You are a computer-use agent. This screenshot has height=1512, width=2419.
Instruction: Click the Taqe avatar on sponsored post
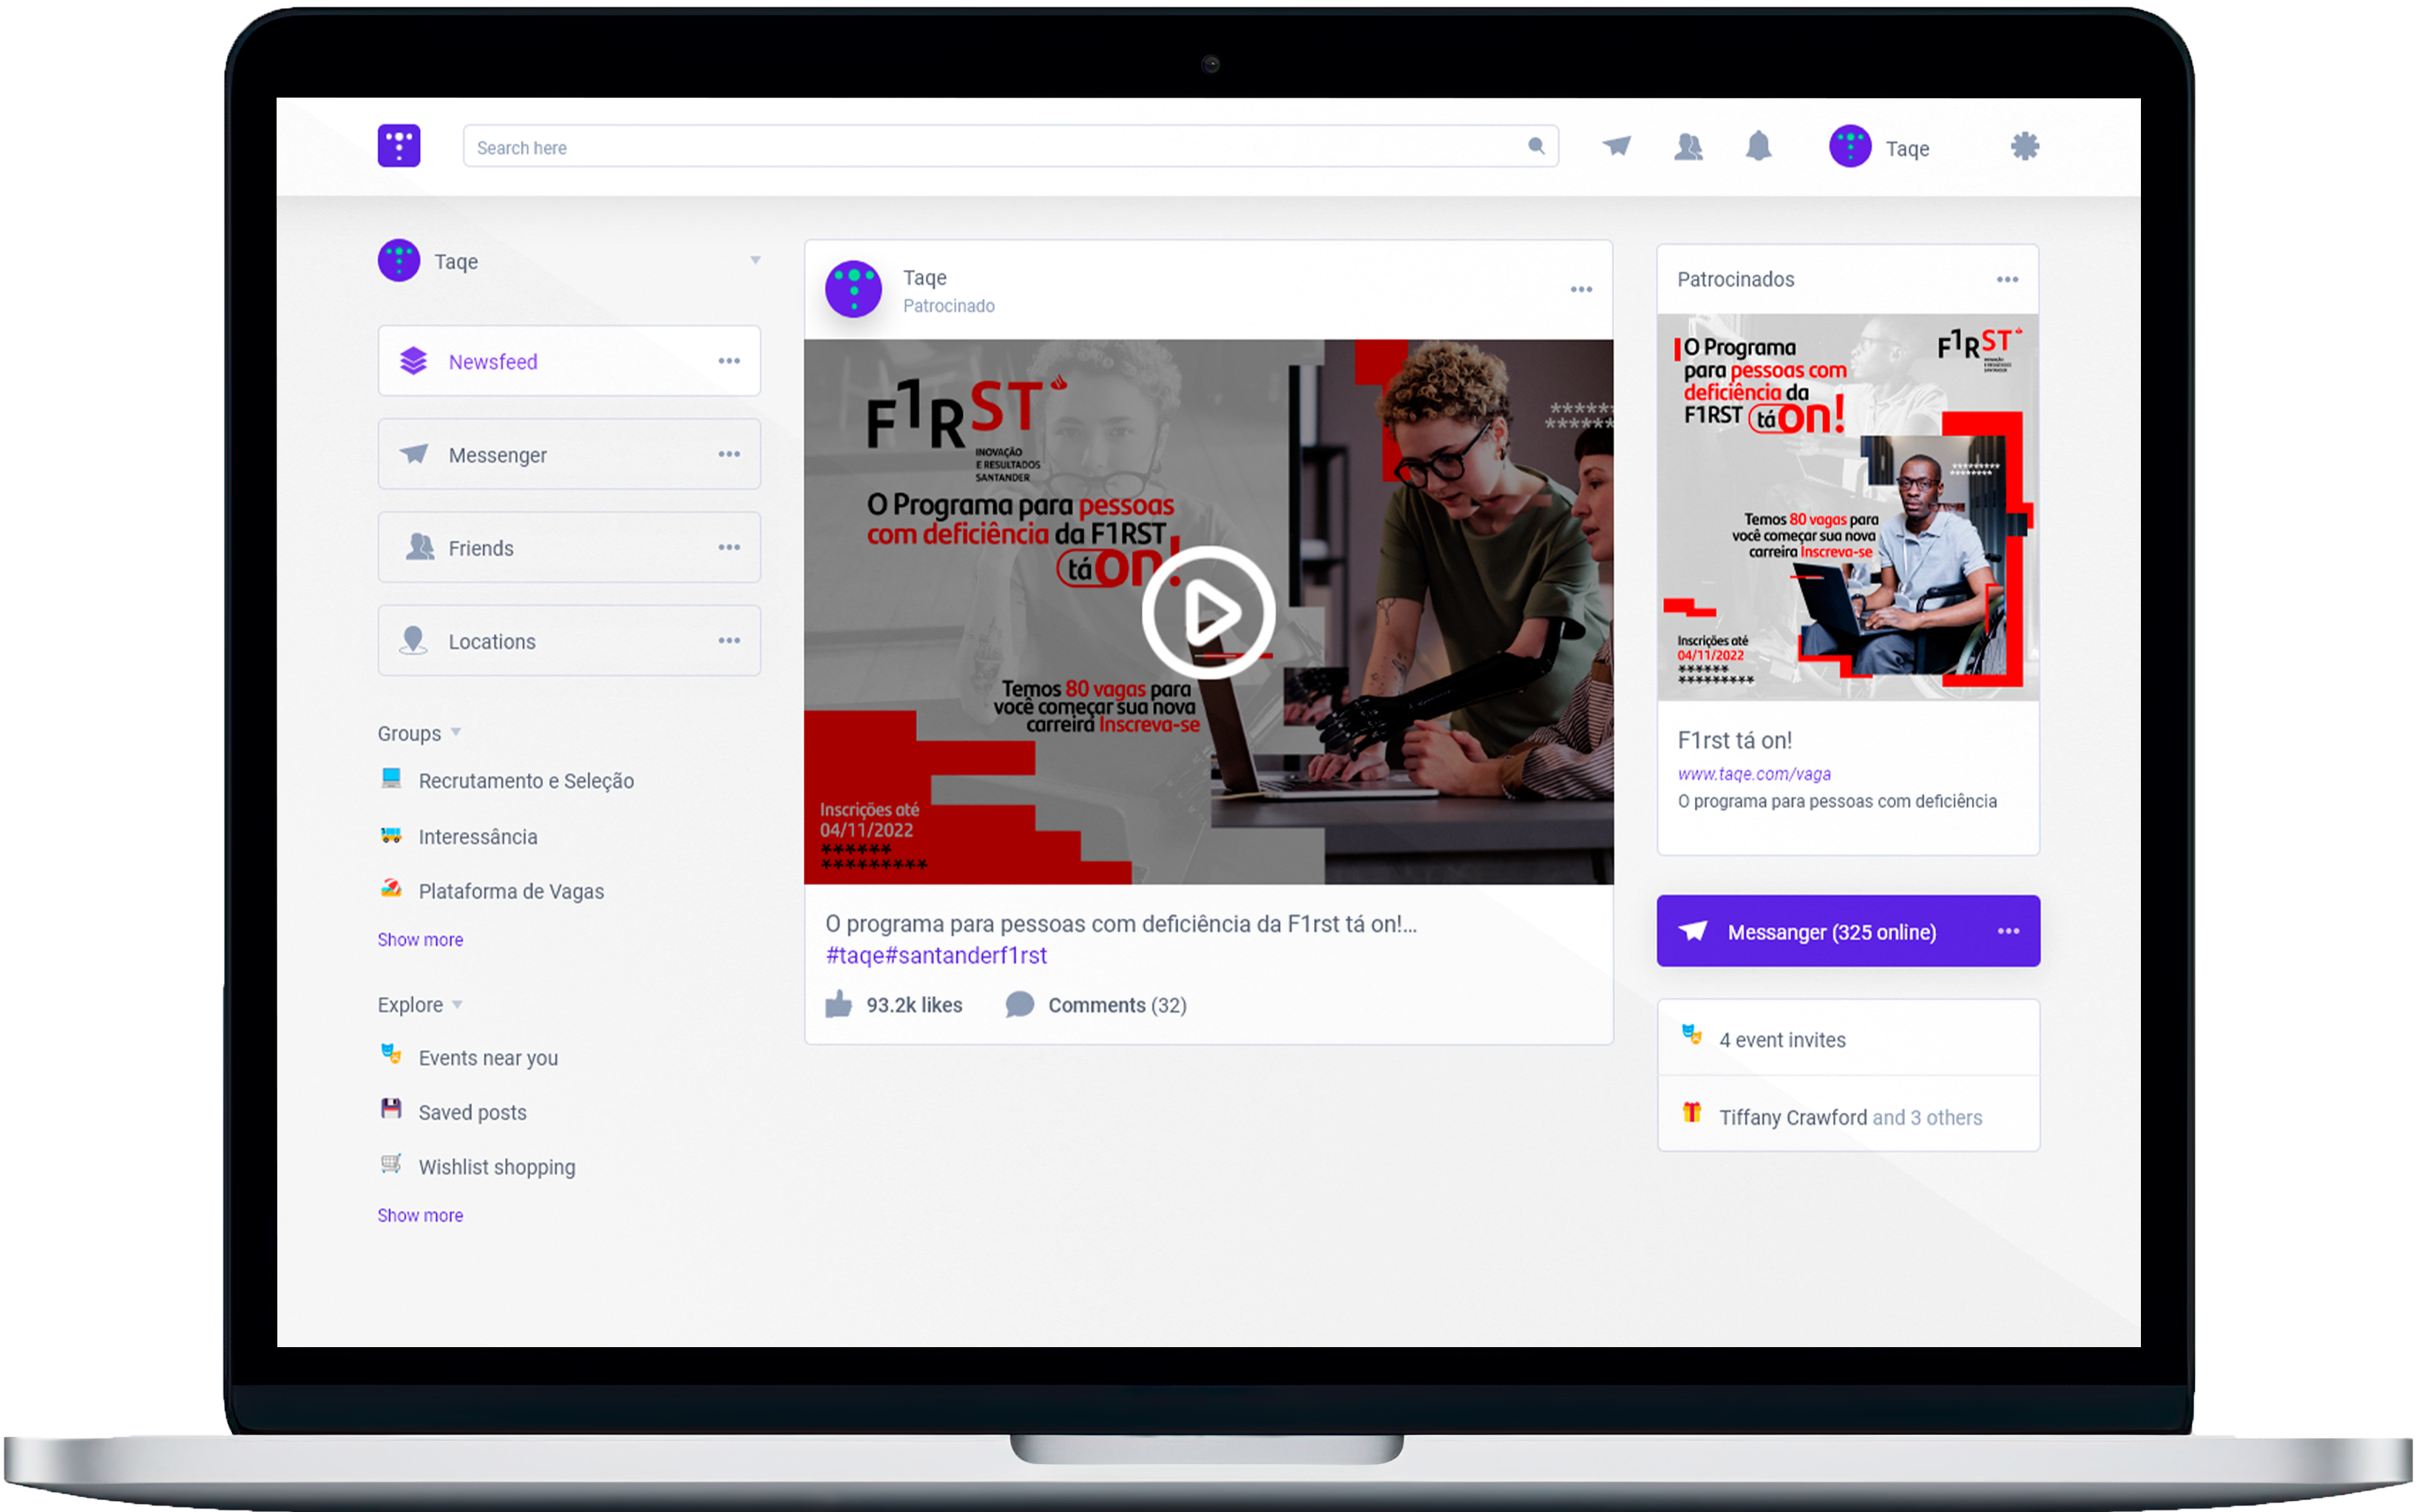(x=853, y=289)
